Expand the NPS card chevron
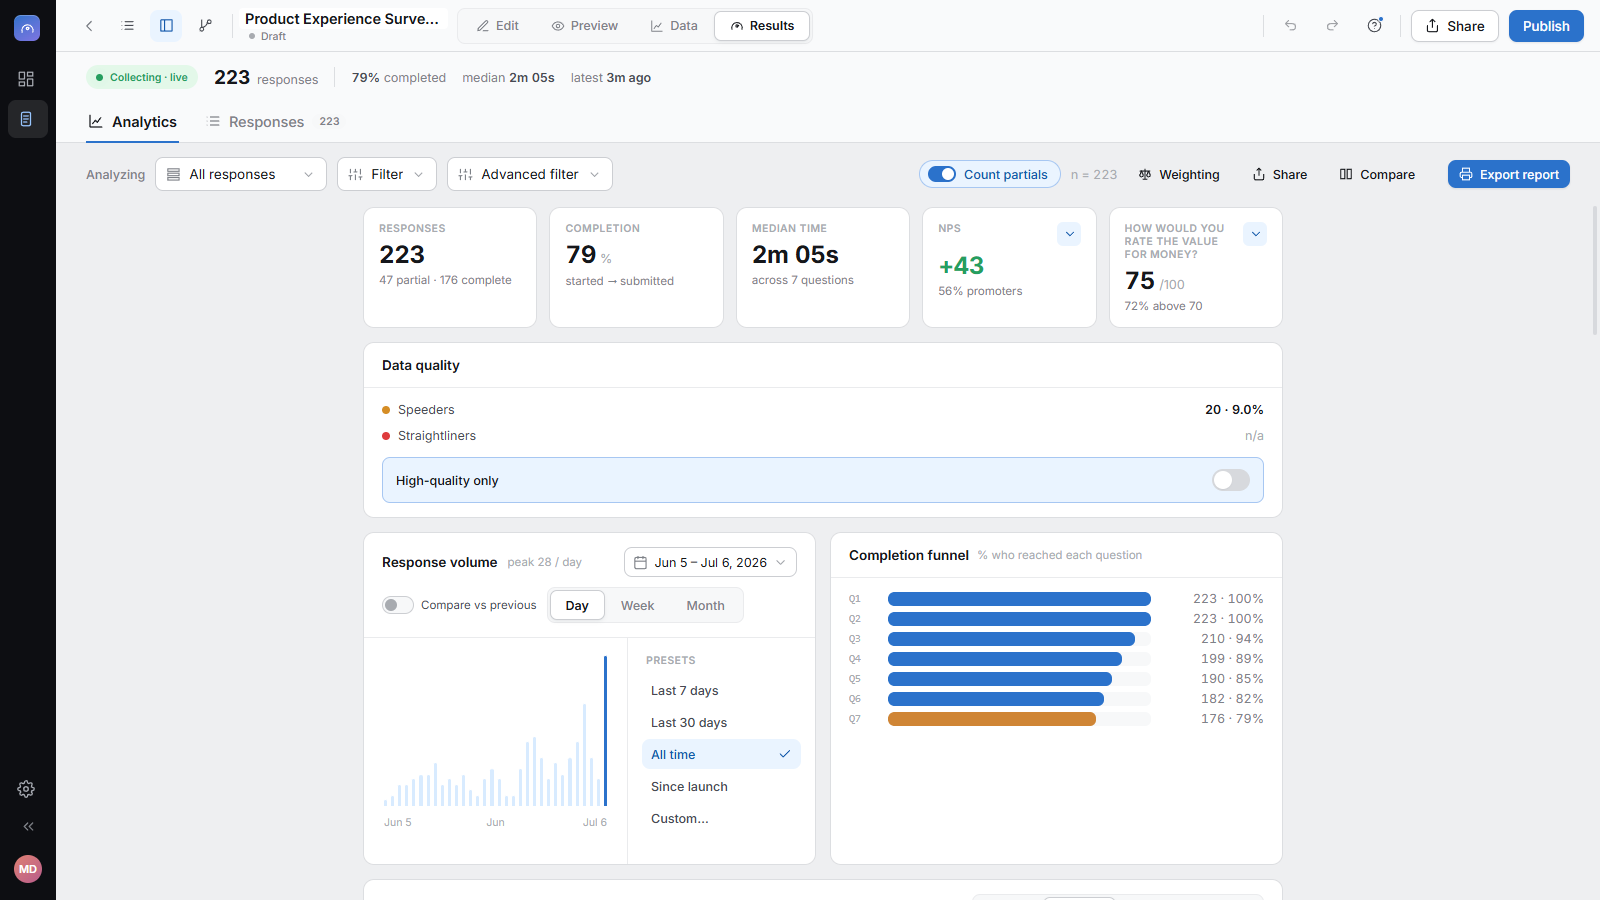Screen dimensions: 1600x900 click(1069, 234)
